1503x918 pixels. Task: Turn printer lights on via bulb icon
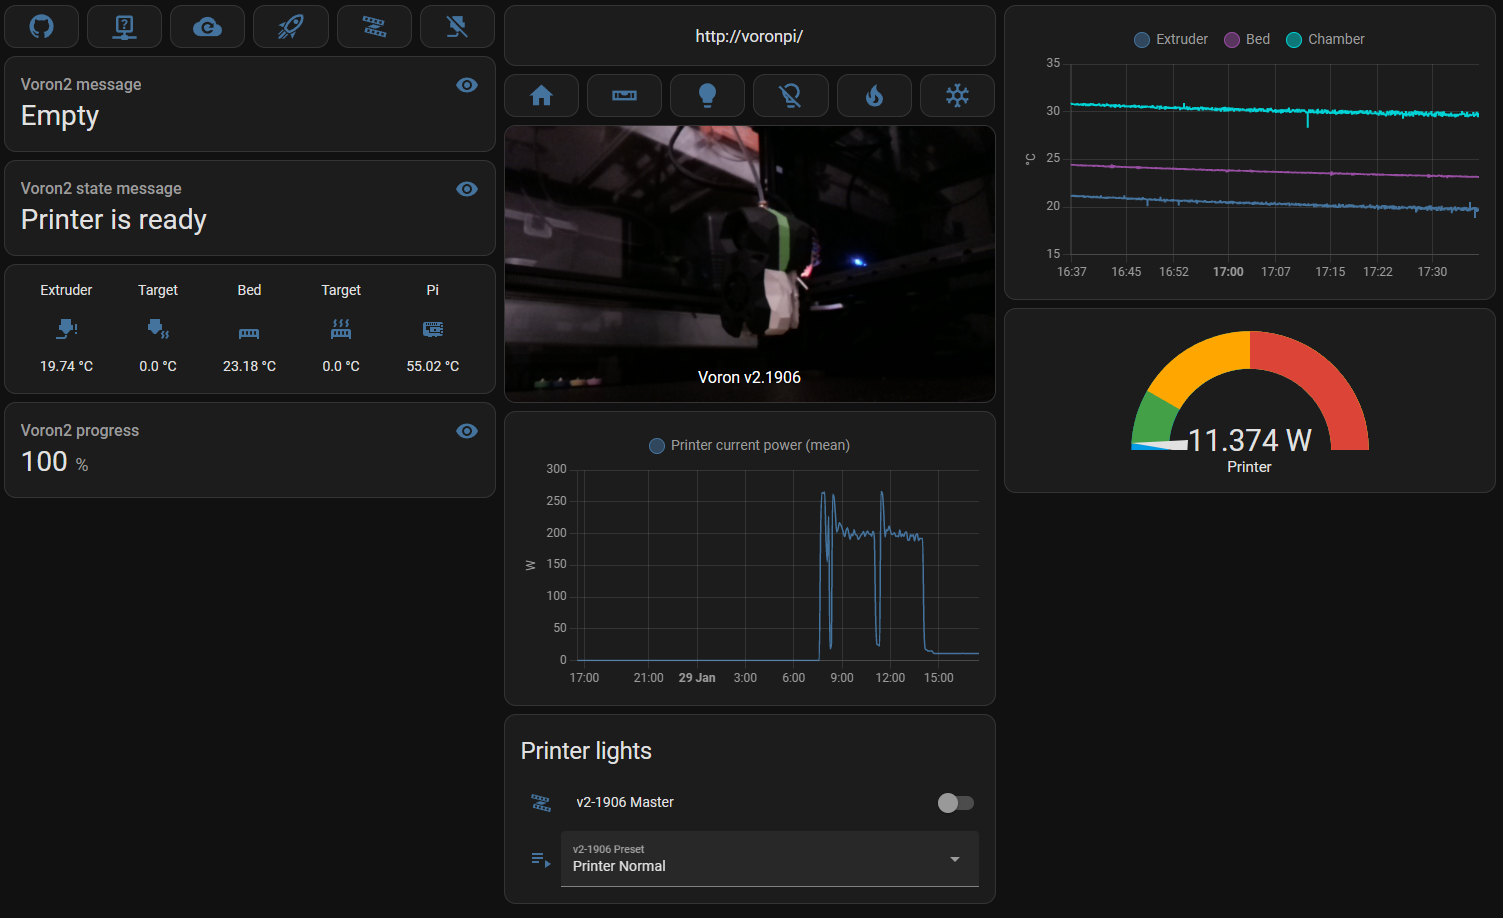pyautogui.click(x=707, y=95)
